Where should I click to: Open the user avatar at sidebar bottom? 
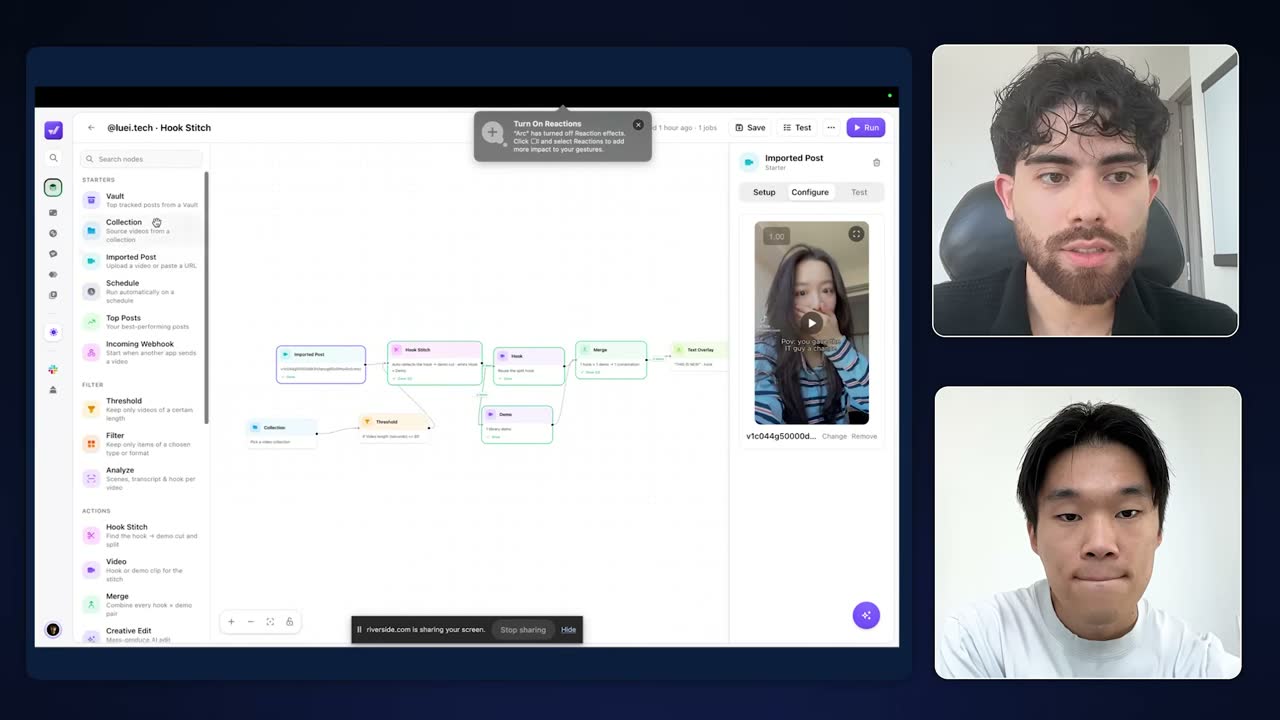(x=53, y=630)
